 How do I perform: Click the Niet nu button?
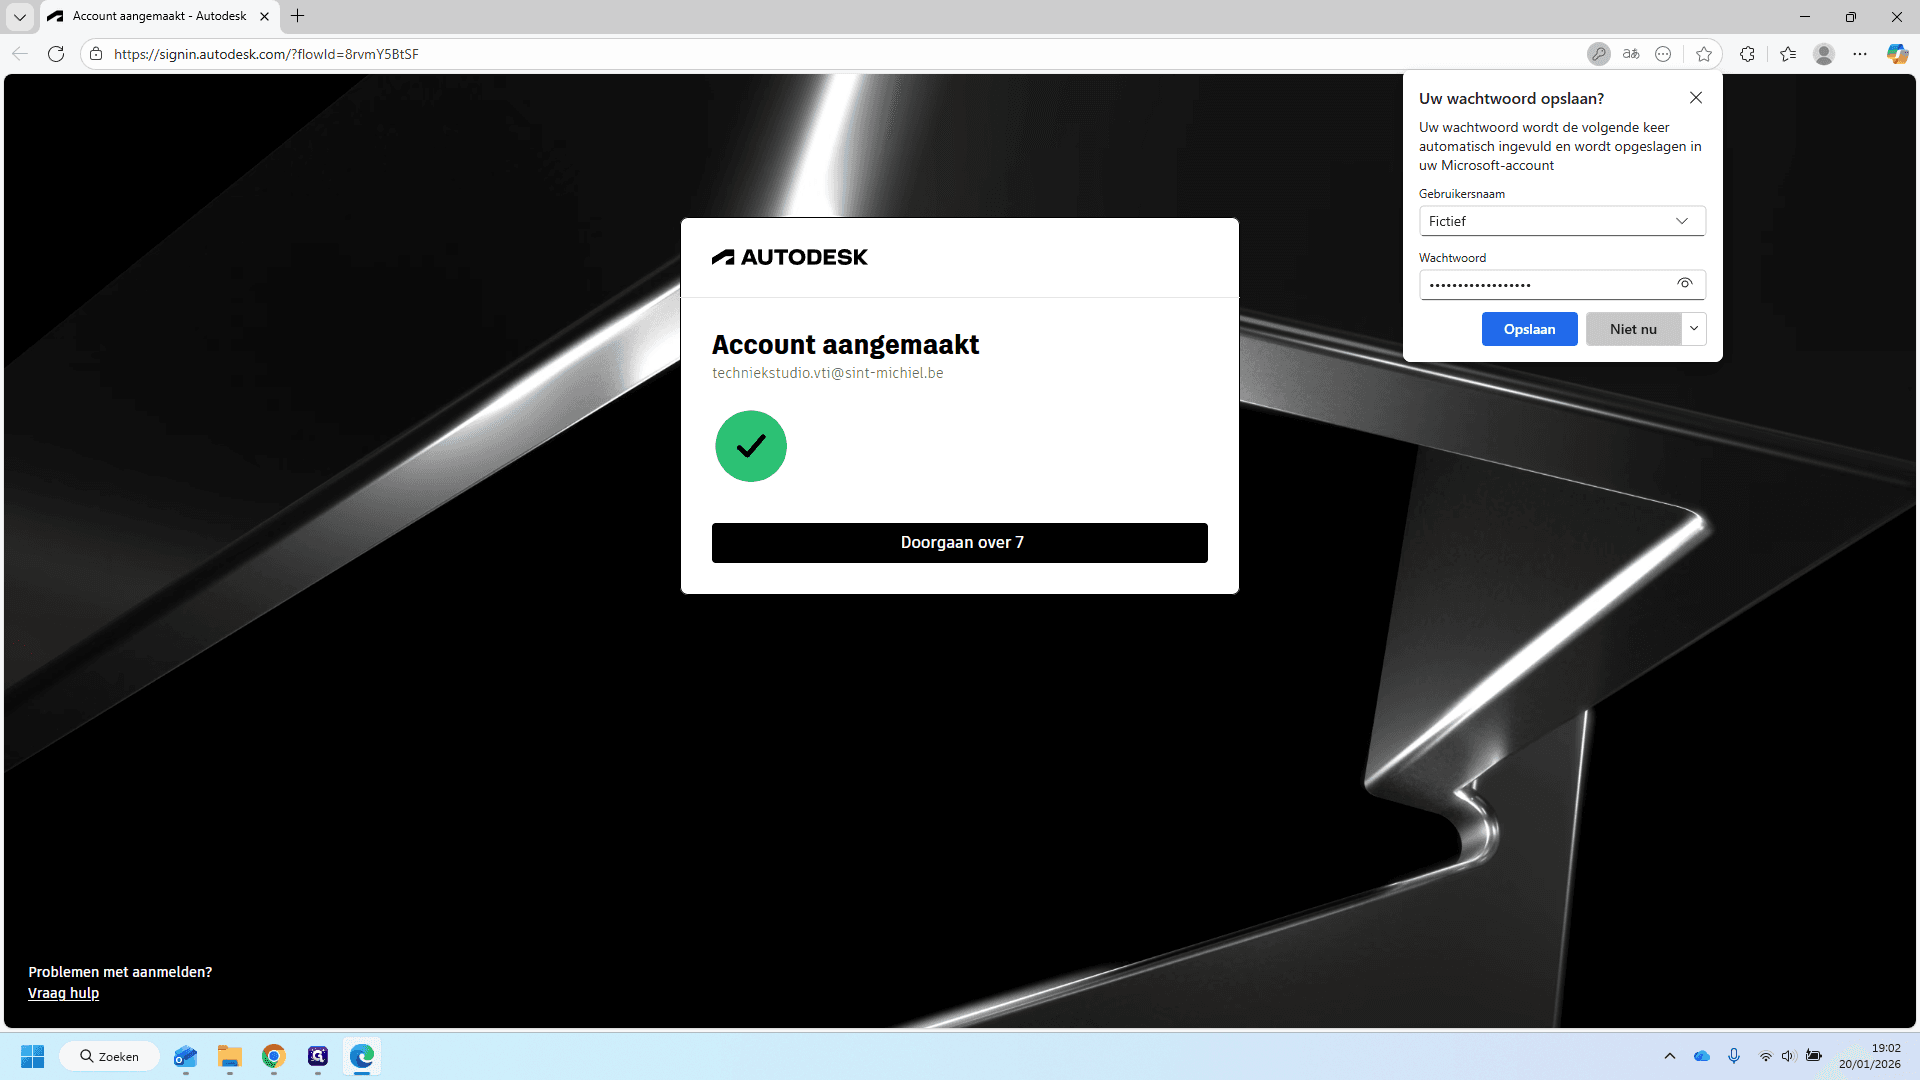pos(1633,329)
